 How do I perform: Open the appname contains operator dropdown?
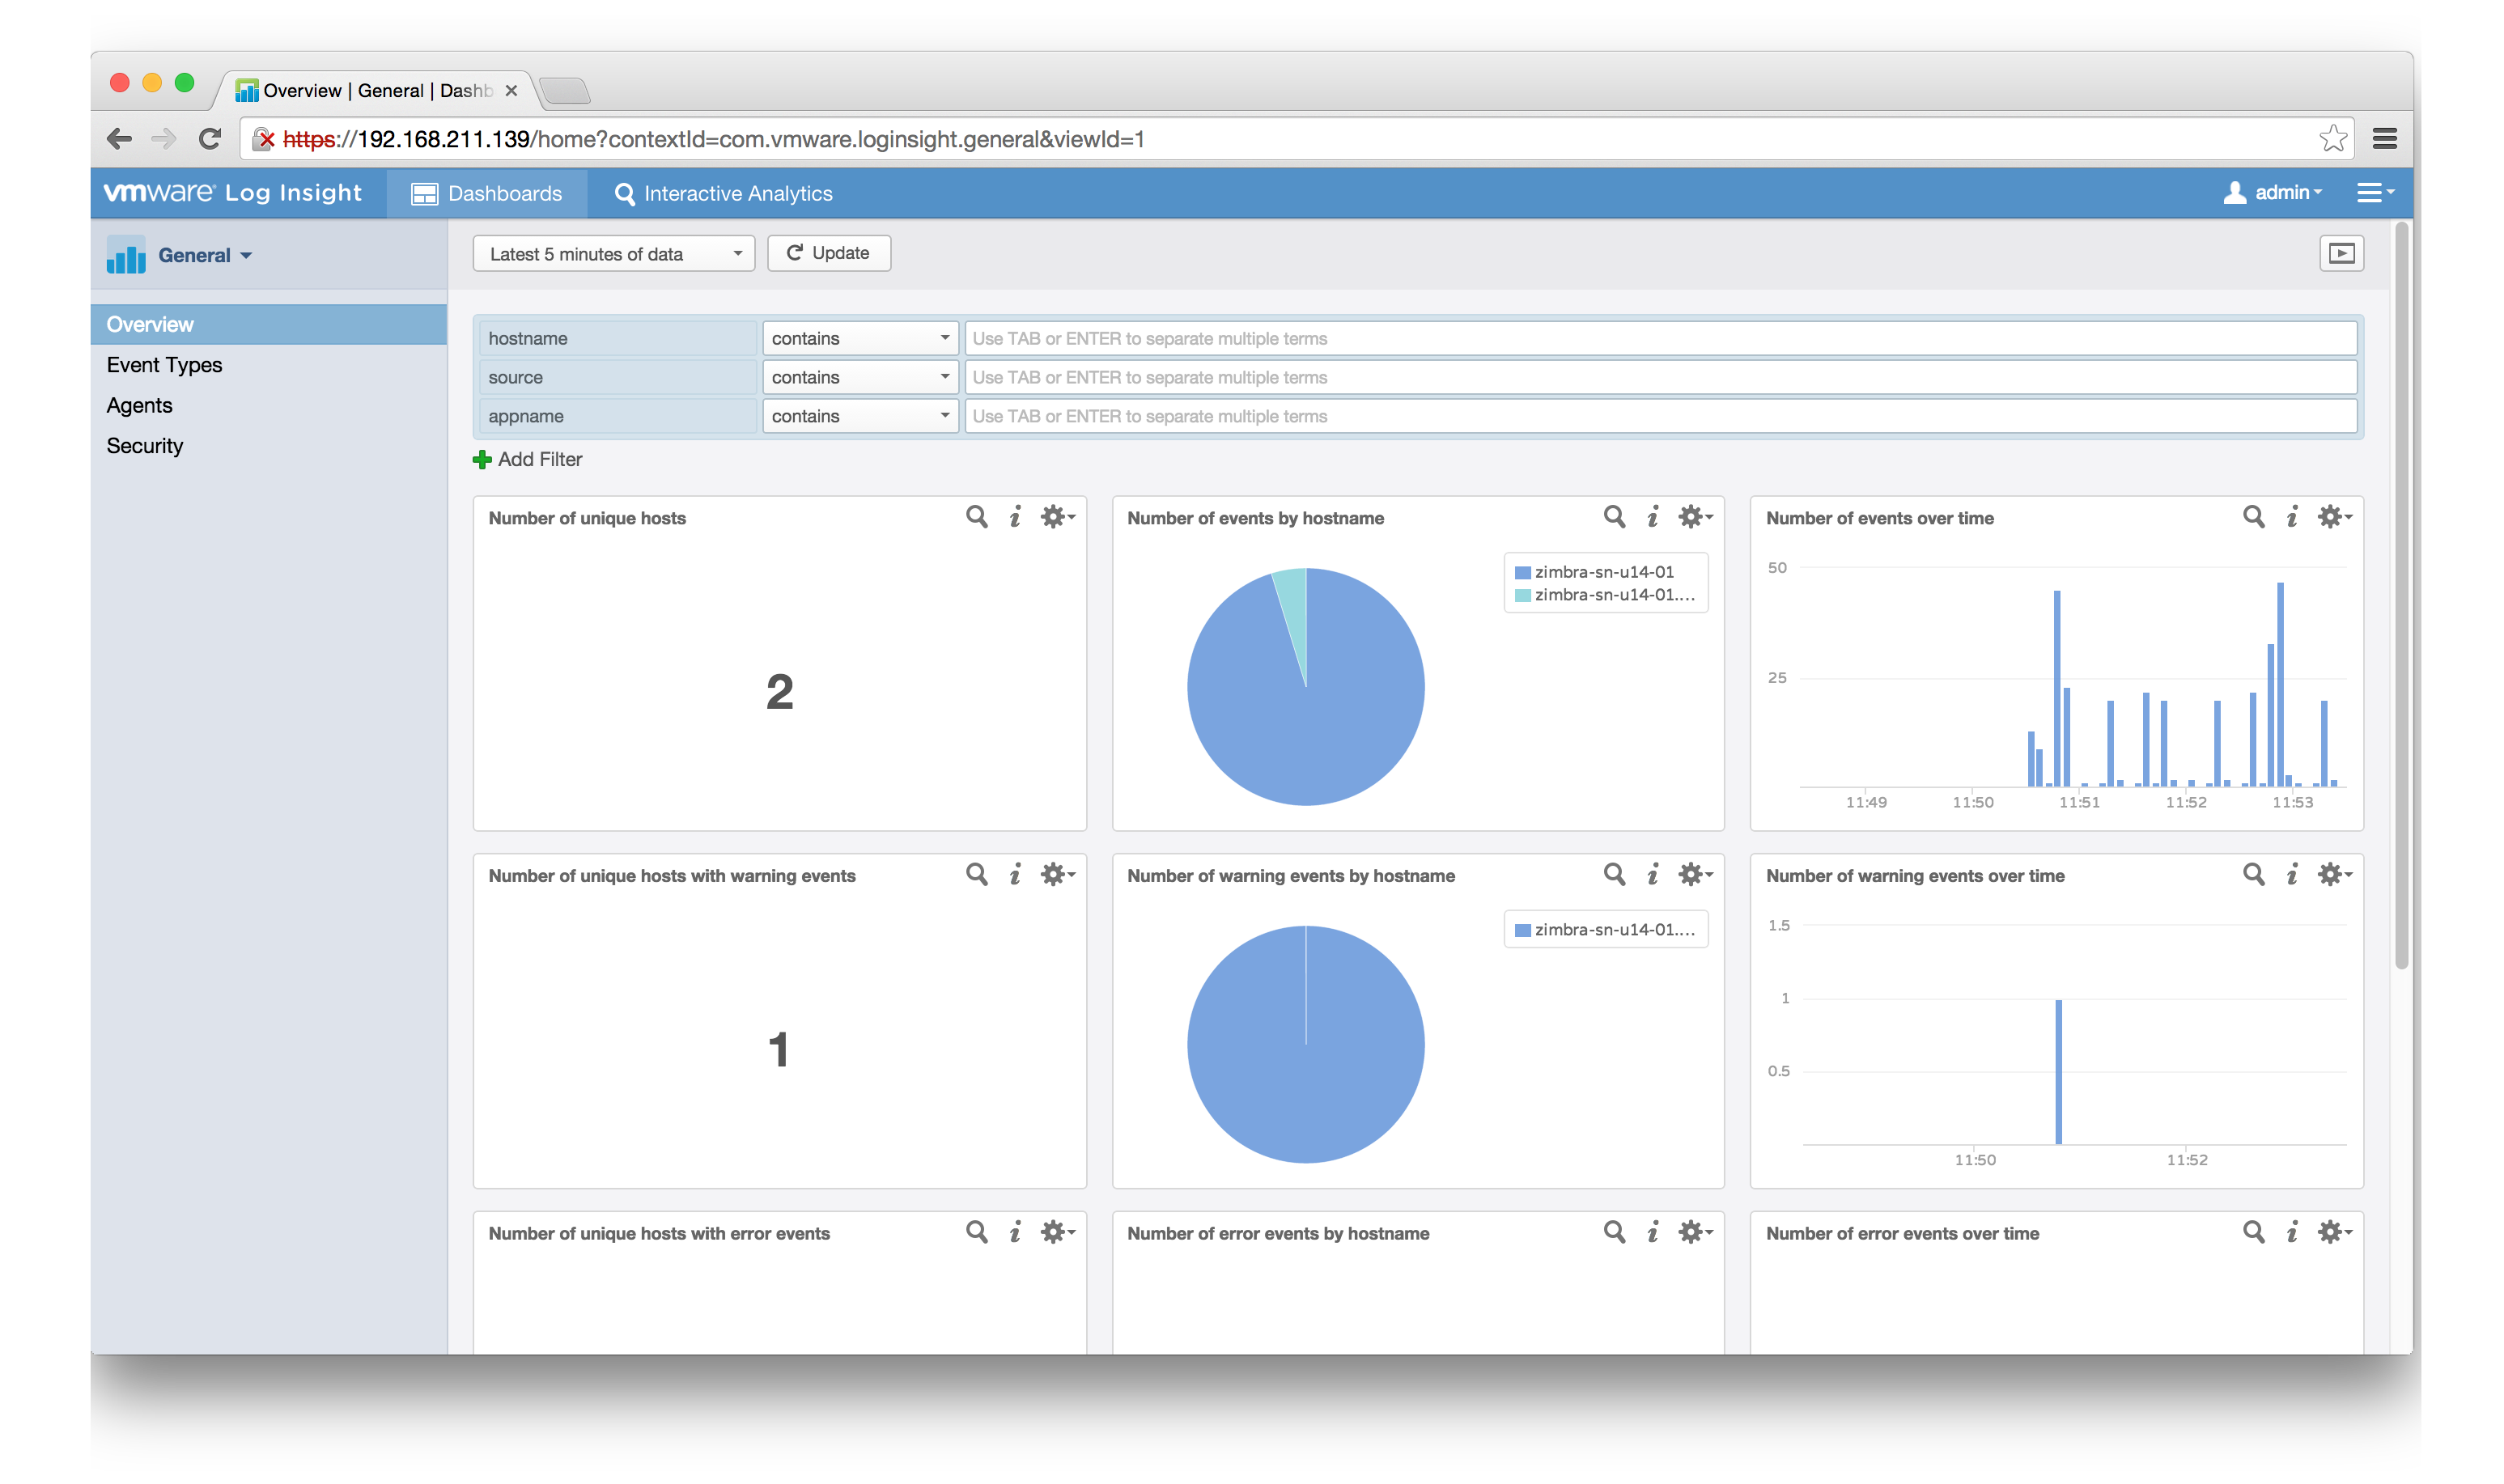coord(860,416)
